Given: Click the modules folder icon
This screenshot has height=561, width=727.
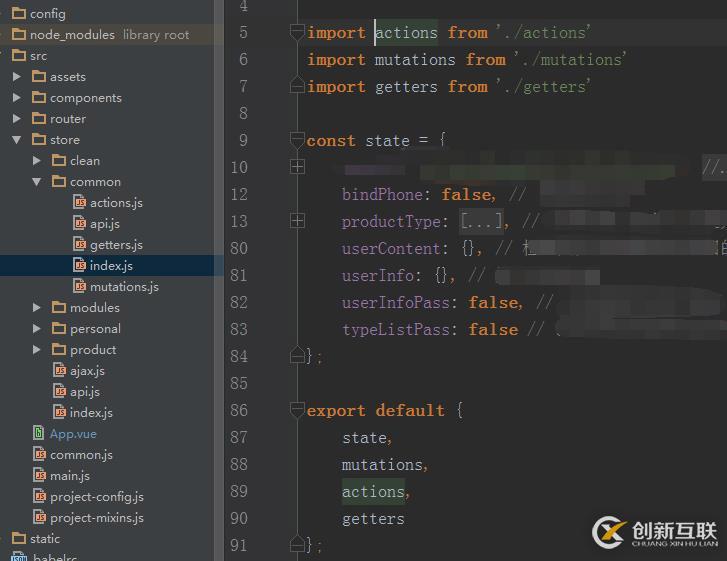Looking at the screenshot, I should click(59, 307).
